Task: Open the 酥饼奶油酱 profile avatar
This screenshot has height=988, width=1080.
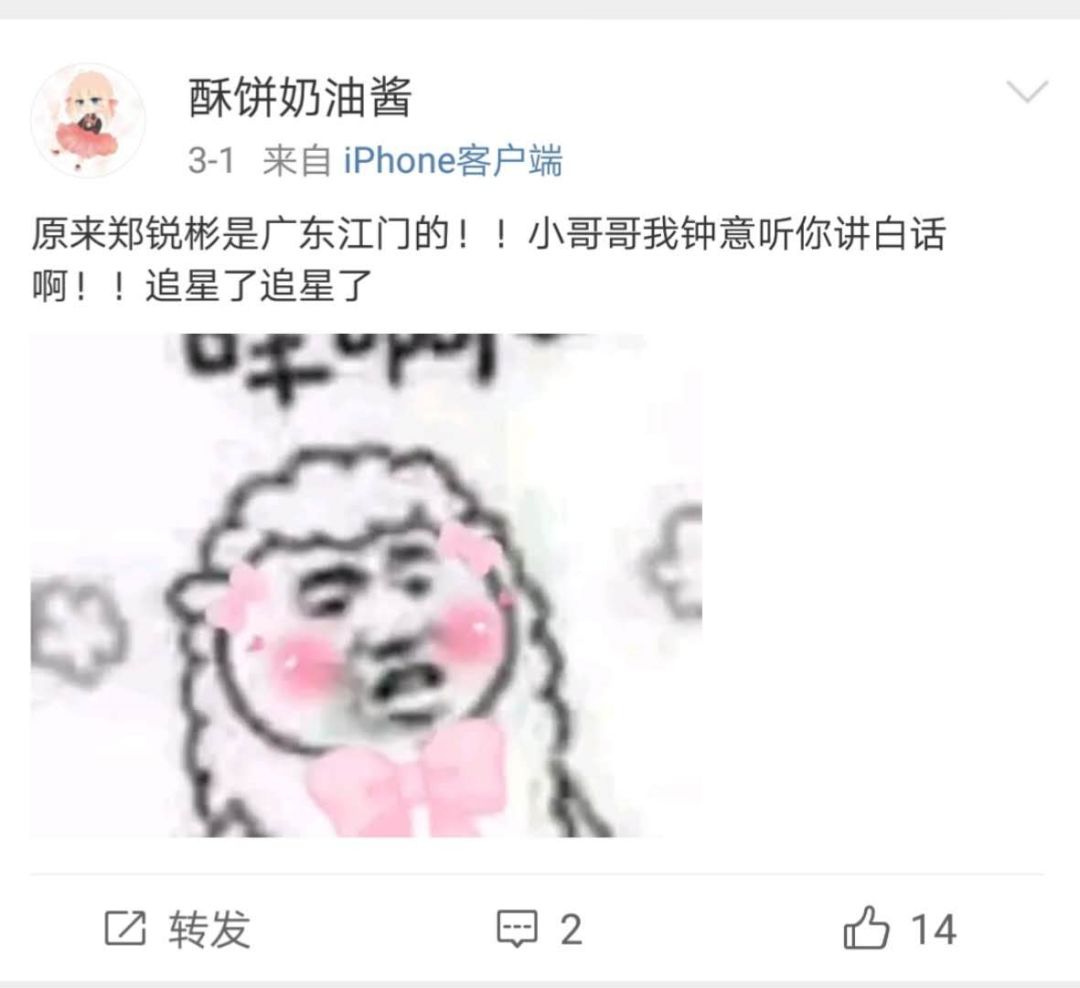Action: 88,121
